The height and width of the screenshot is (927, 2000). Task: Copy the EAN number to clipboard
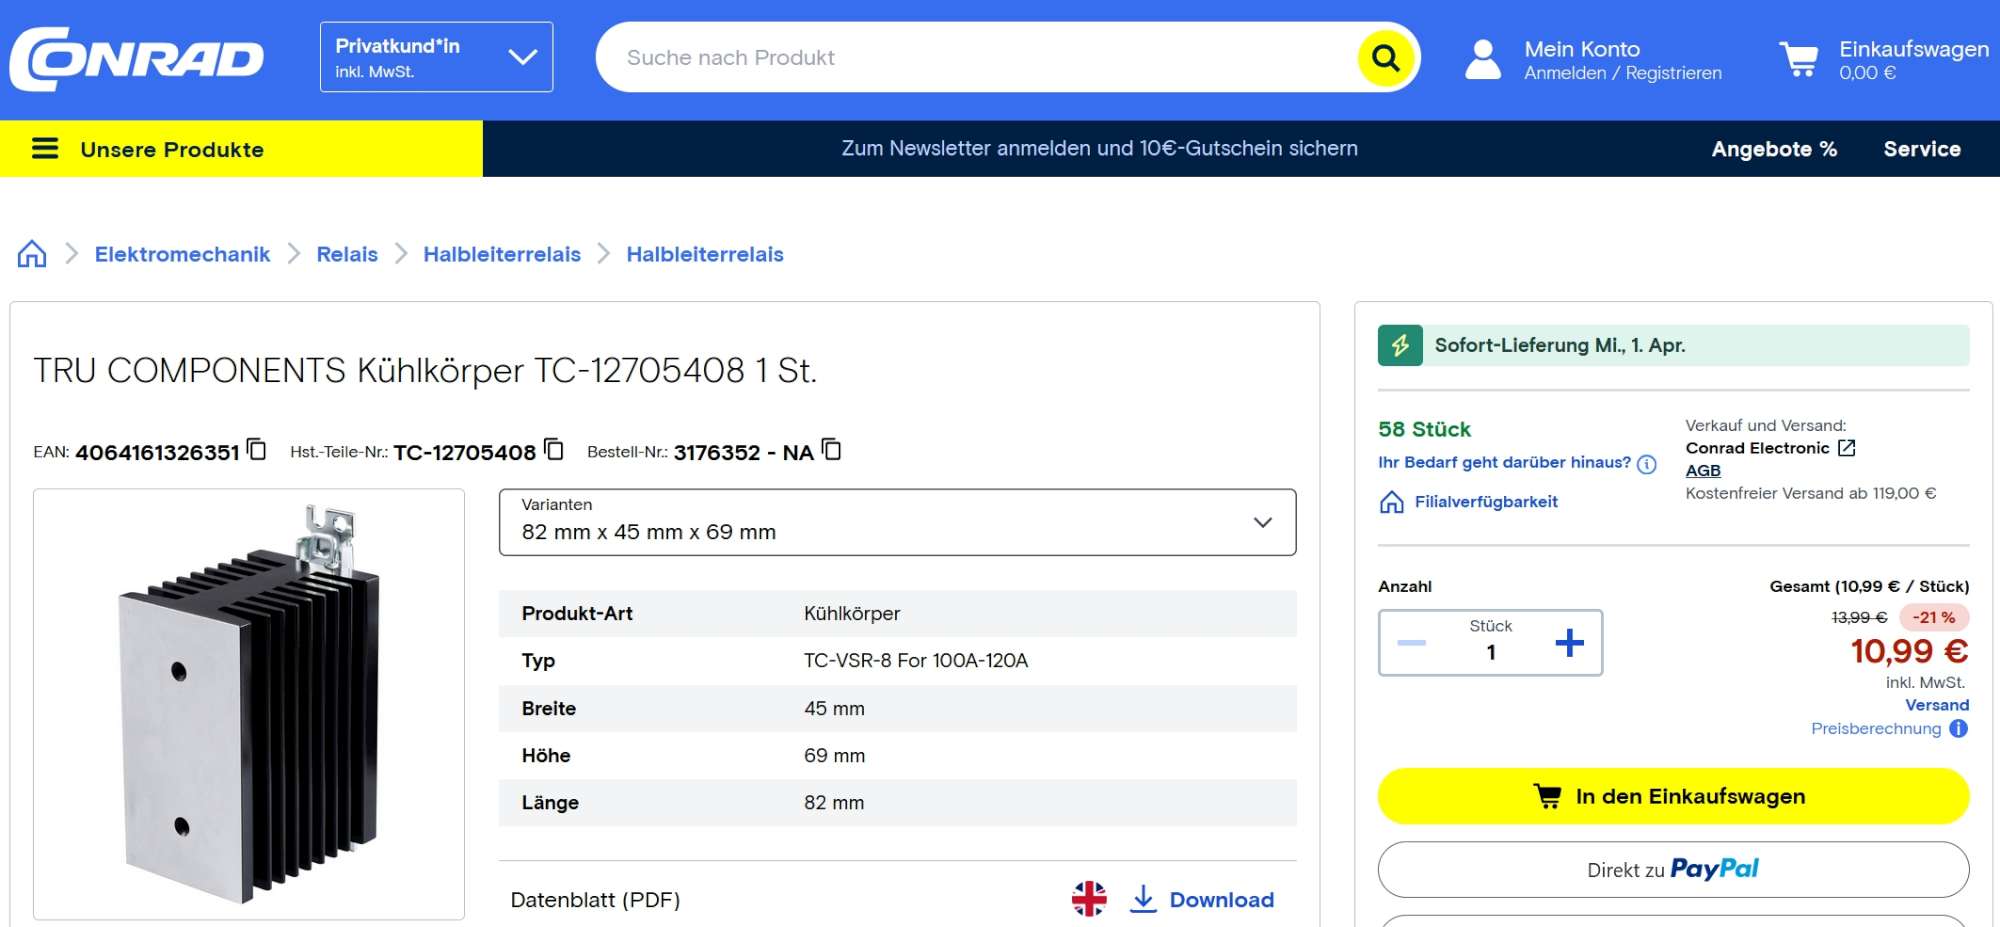[x=257, y=450]
